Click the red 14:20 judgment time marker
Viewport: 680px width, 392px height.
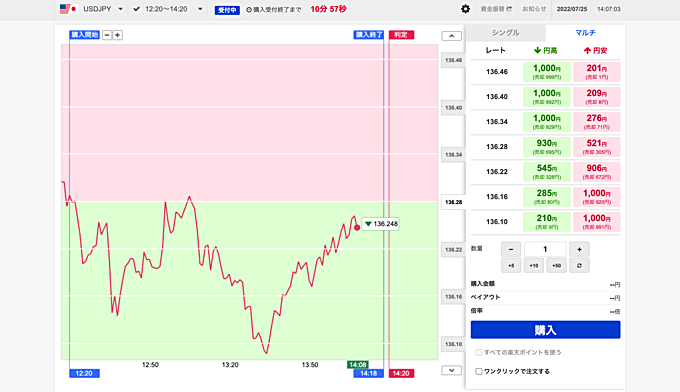tap(401, 373)
